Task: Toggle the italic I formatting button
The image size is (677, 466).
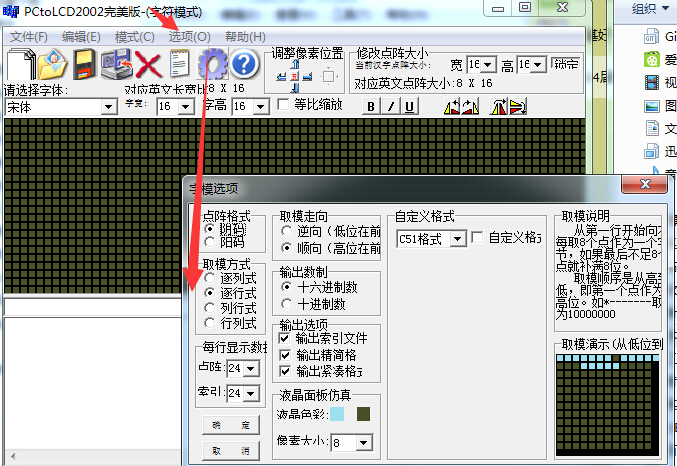Action: pyautogui.click(x=390, y=107)
